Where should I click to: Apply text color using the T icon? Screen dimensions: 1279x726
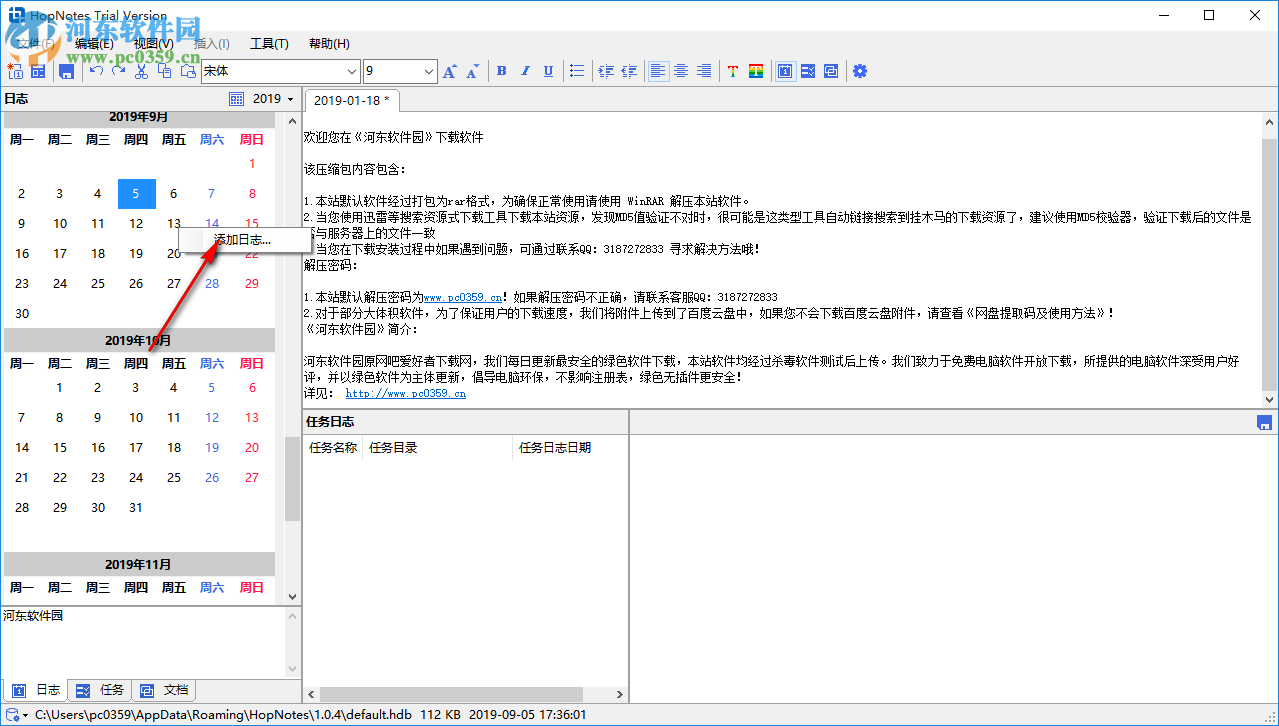733,71
